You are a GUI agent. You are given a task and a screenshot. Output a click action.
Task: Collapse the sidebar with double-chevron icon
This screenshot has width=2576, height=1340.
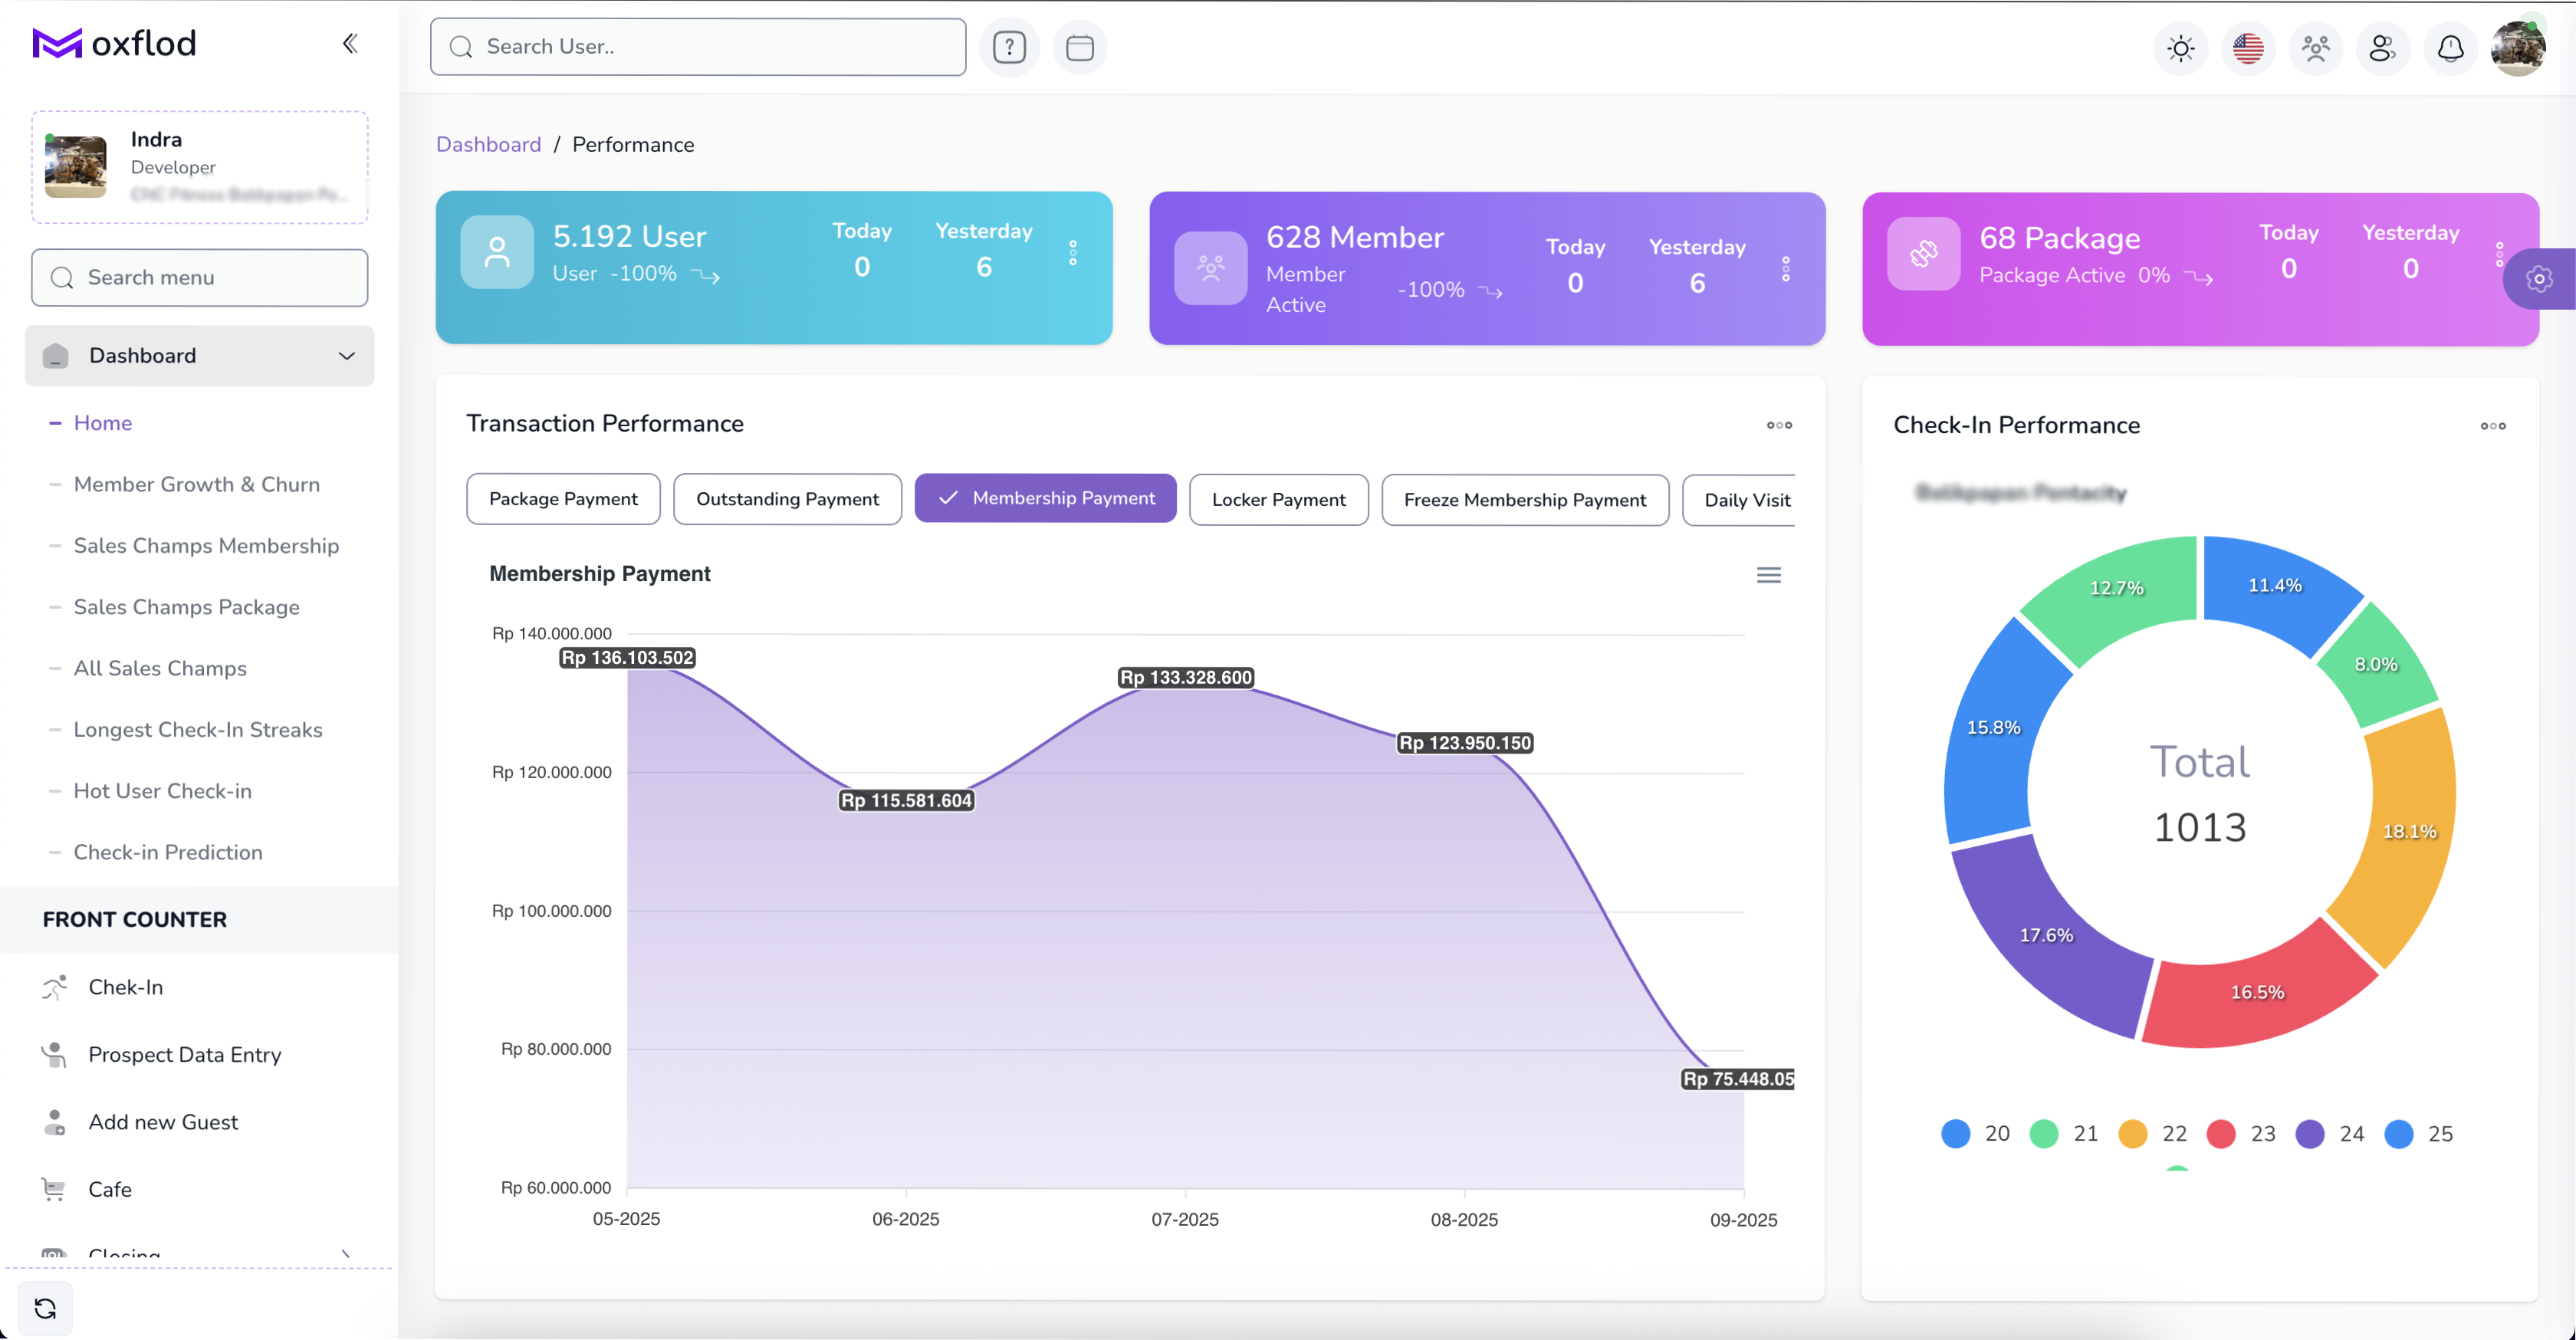[349, 43]
